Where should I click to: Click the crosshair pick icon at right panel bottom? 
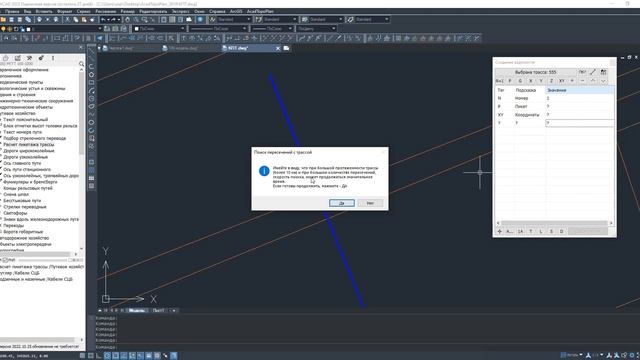(500, 231)
